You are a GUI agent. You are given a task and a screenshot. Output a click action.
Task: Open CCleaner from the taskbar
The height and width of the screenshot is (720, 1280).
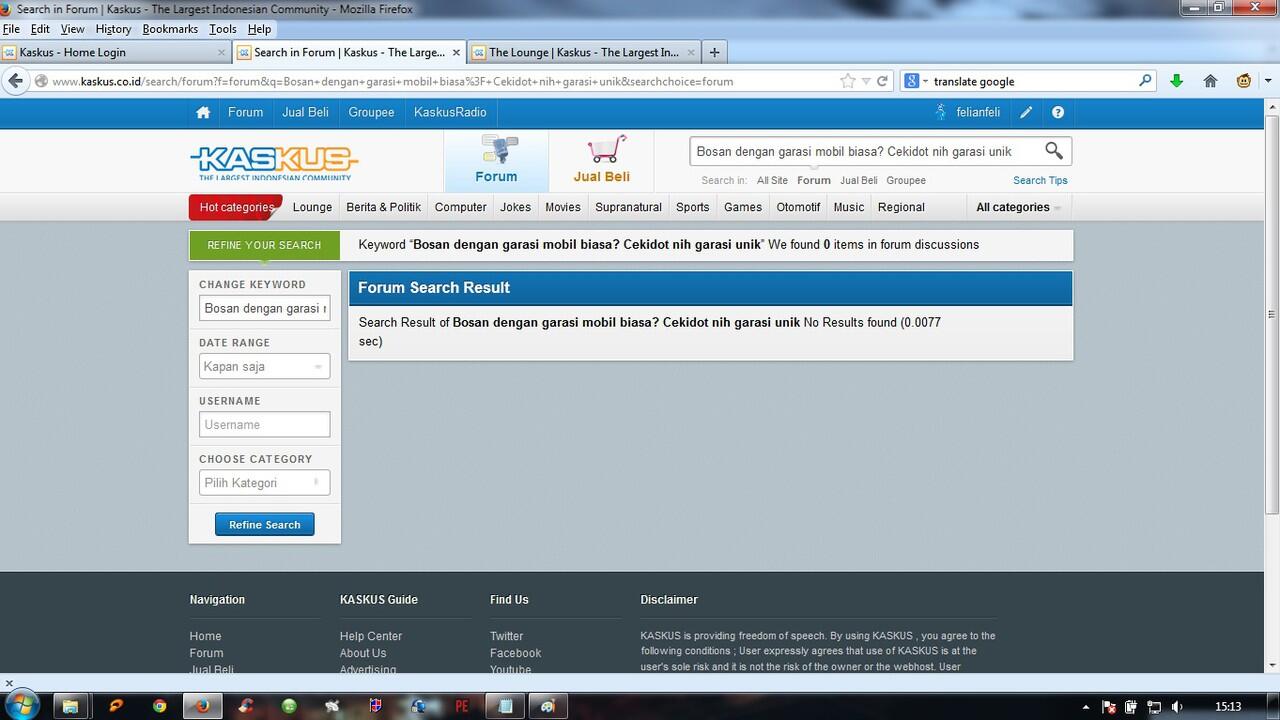(247, 706)
